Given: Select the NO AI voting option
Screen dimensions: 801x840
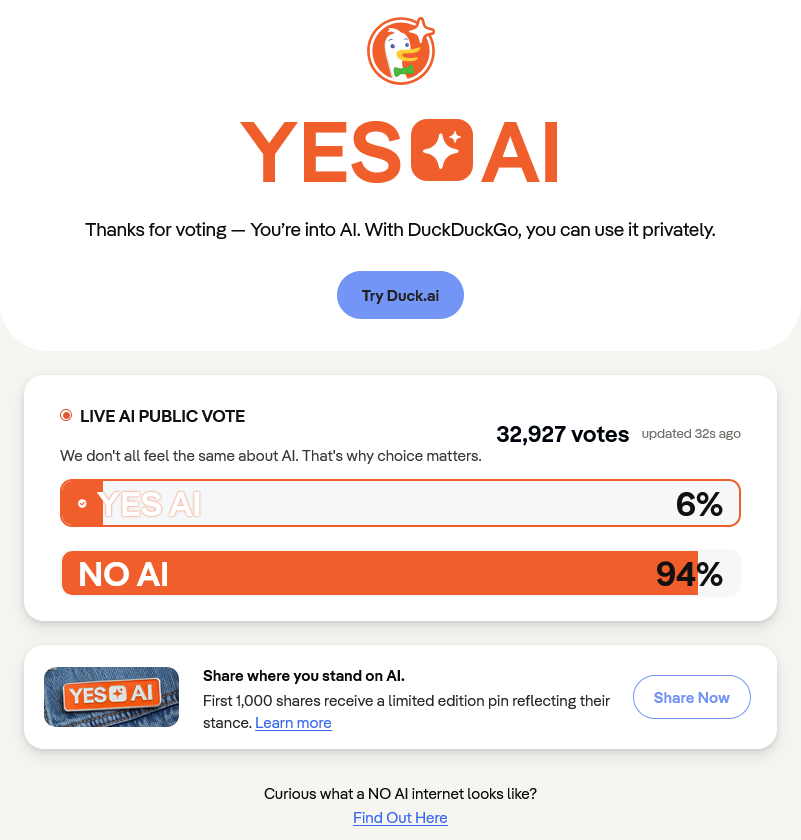Looking at the screenshot, I should tap(400, 573).
